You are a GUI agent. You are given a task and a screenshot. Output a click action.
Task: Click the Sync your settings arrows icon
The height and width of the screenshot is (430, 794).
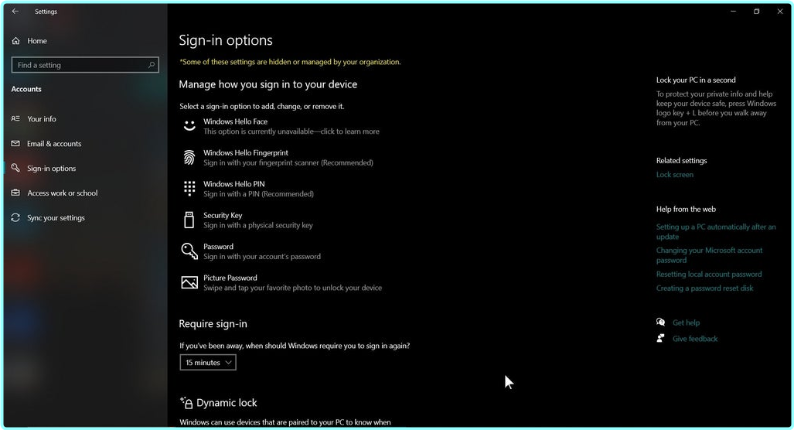[16, 217]
